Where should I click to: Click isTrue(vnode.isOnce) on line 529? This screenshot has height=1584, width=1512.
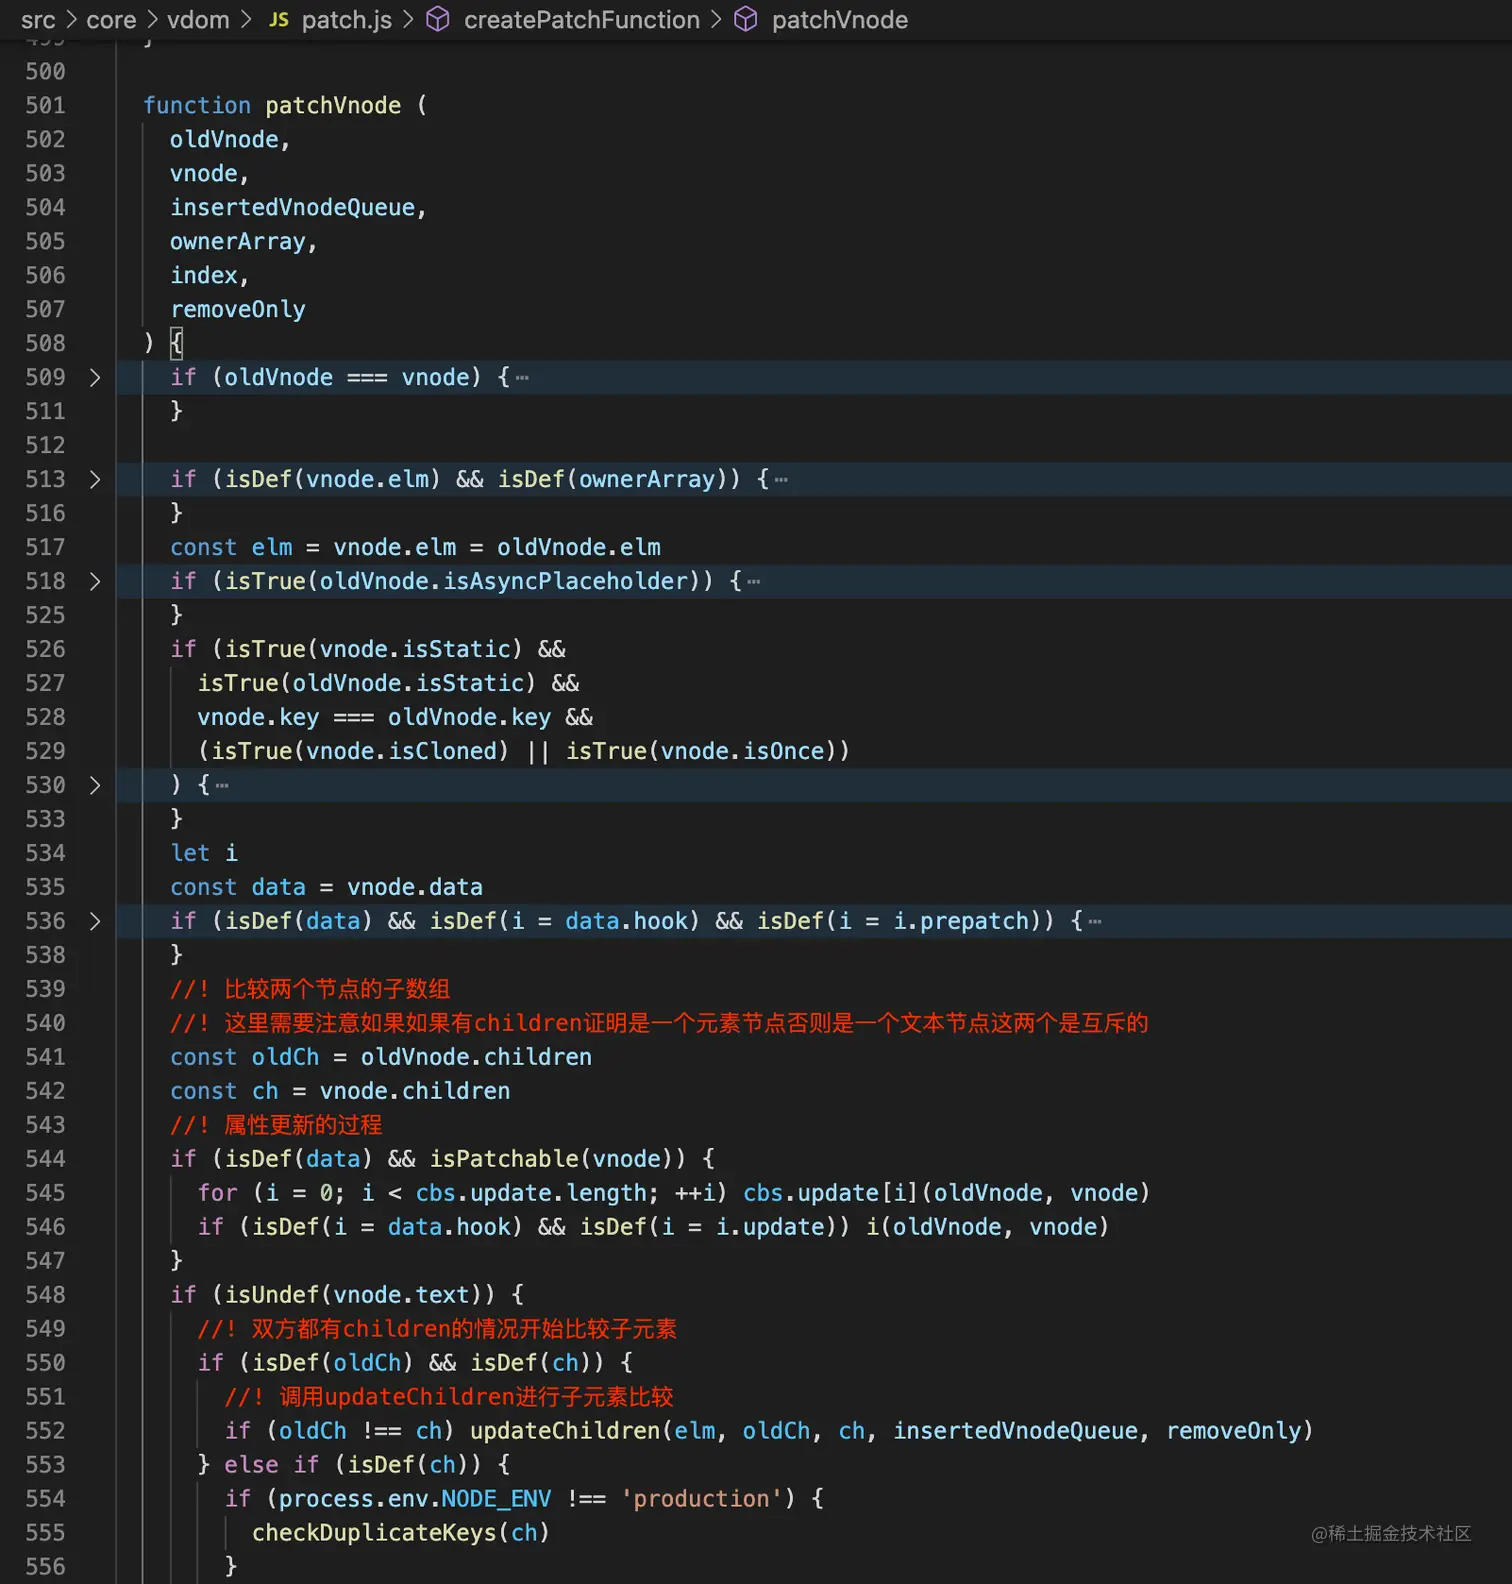click(701, 751)
